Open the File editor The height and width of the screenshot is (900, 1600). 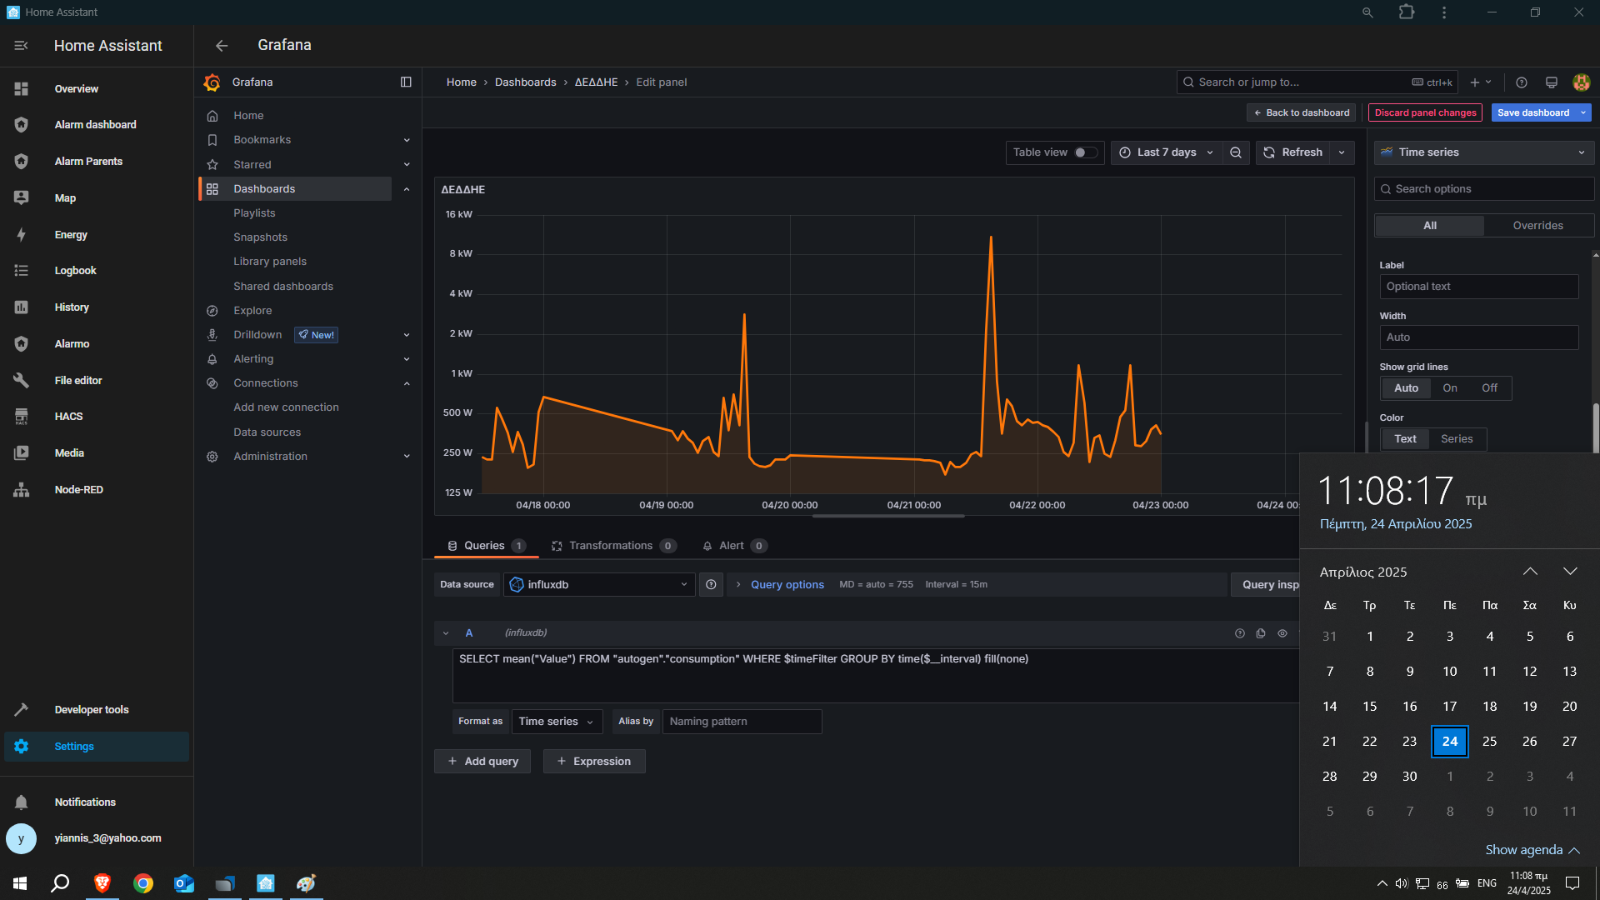(97, 381)
